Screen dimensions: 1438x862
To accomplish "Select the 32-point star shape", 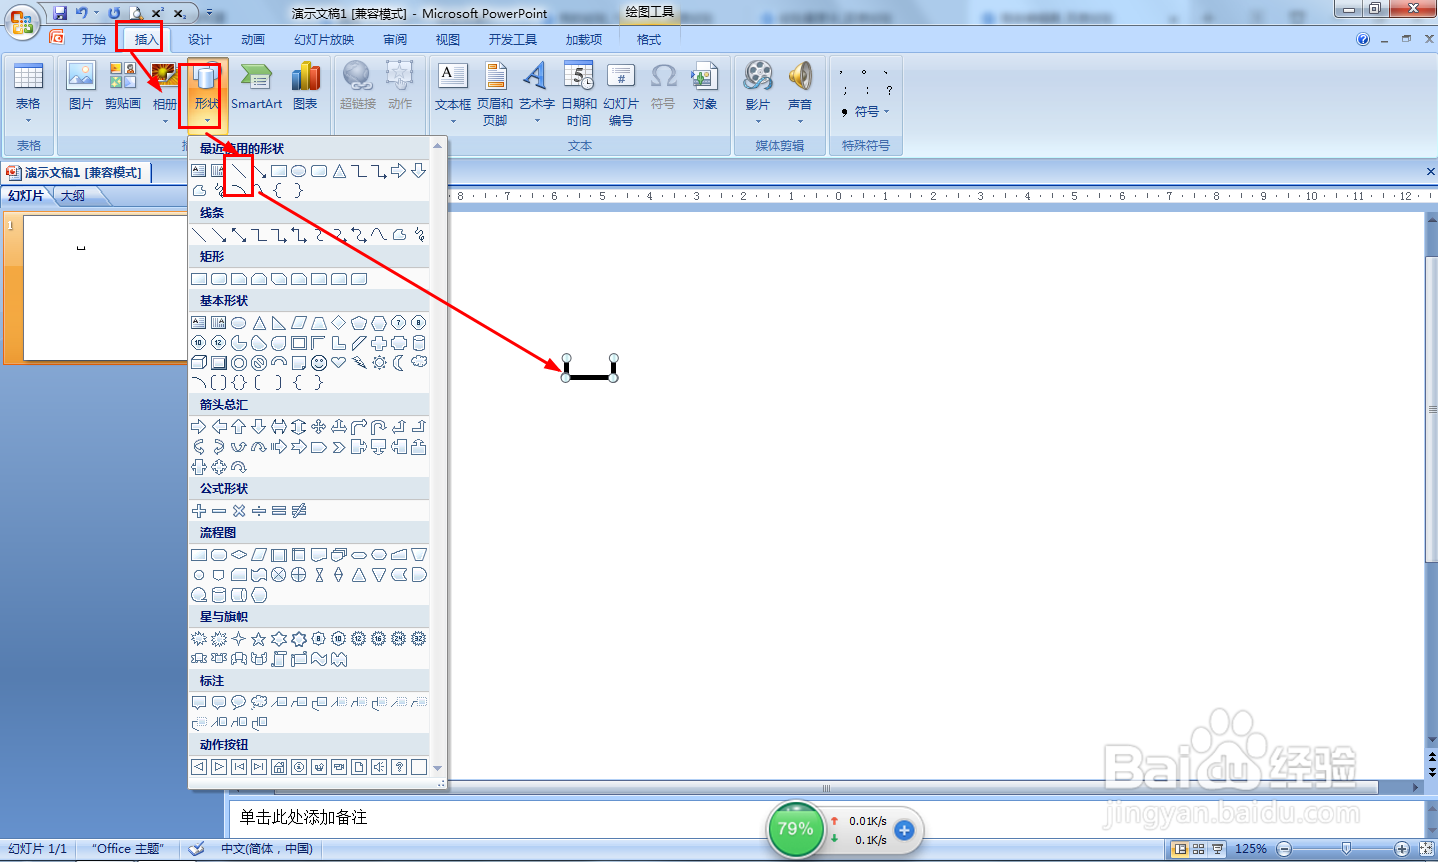I will point(419,638).
